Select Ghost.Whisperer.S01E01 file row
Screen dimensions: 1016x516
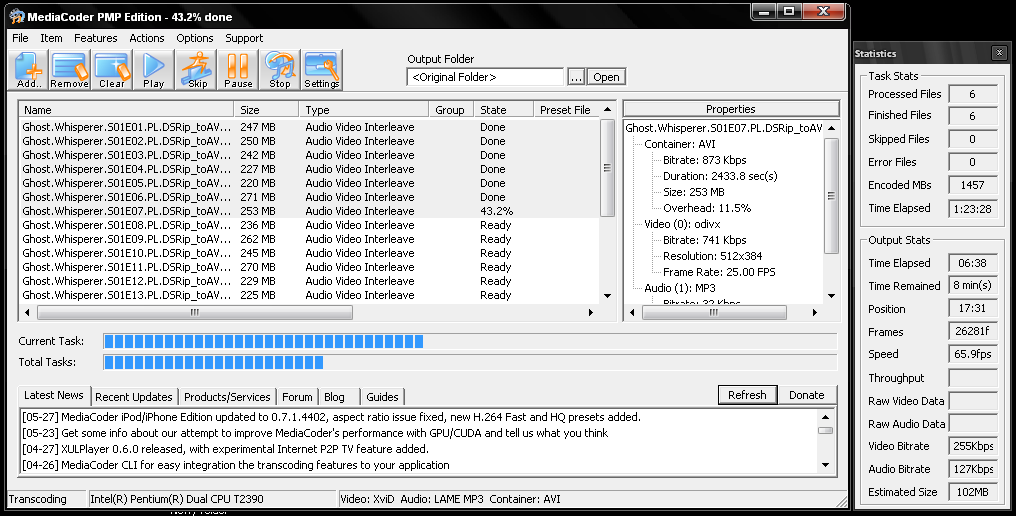[309, 127]
